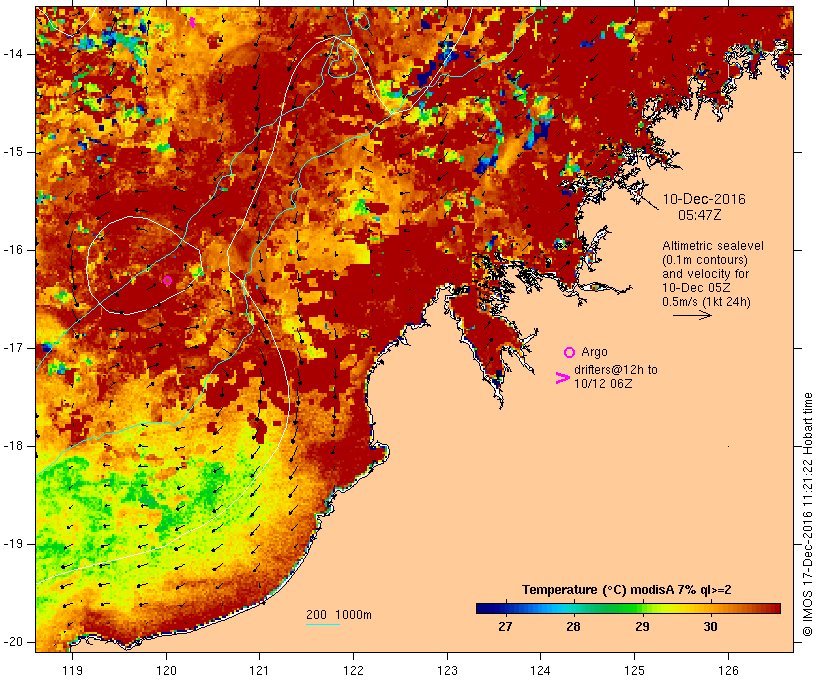Click the 124 longitude axis label

point(540,671)
